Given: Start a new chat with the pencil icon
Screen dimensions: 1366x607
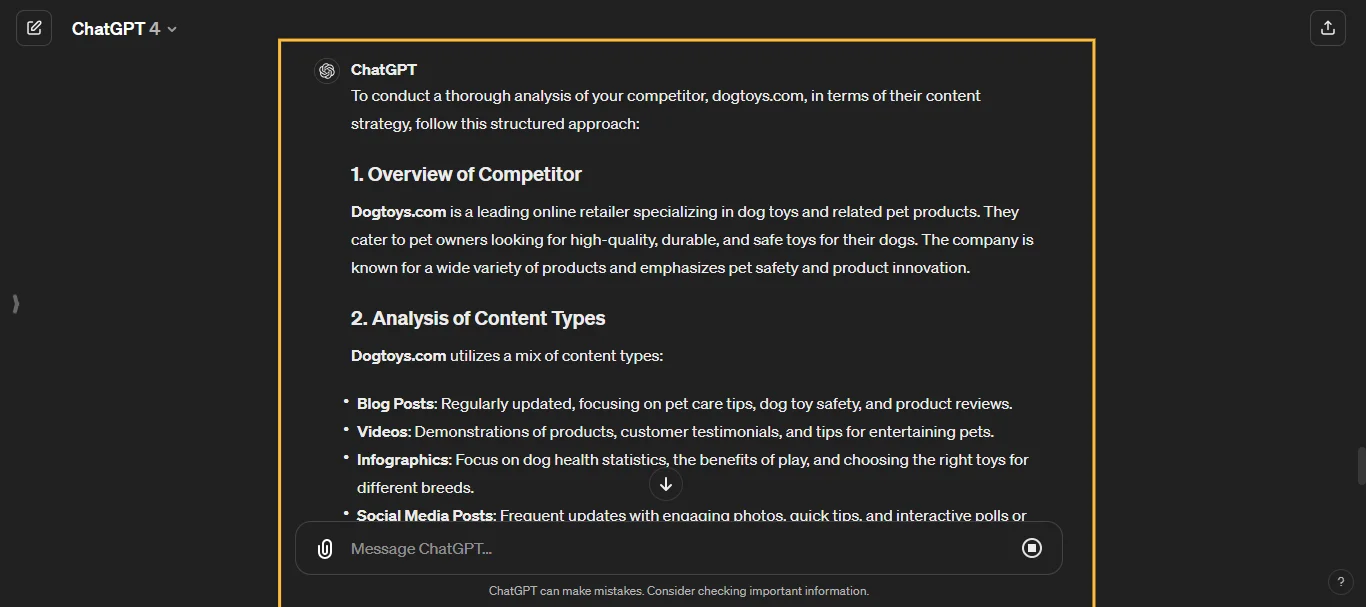Looking at the screenshot, I should coord(33,27).
